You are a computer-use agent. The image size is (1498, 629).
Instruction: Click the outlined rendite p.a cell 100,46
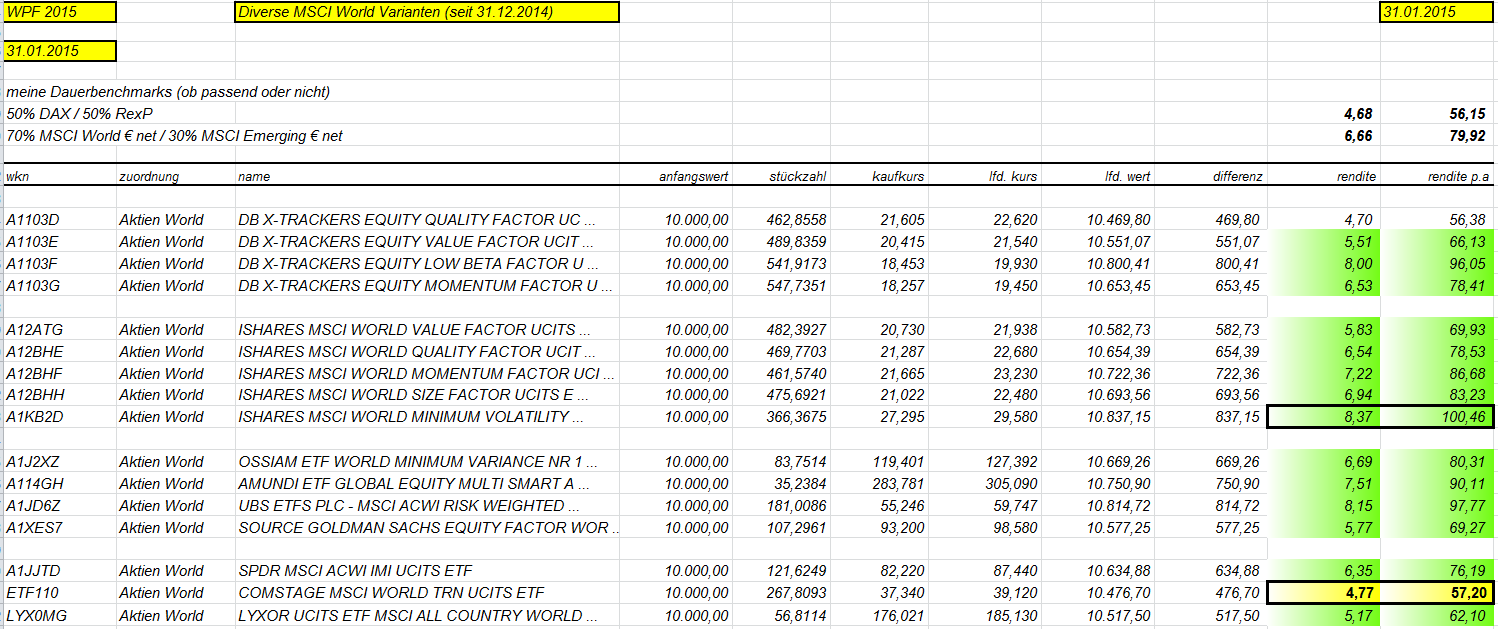pyautogui.click(x=1438, y=417)
